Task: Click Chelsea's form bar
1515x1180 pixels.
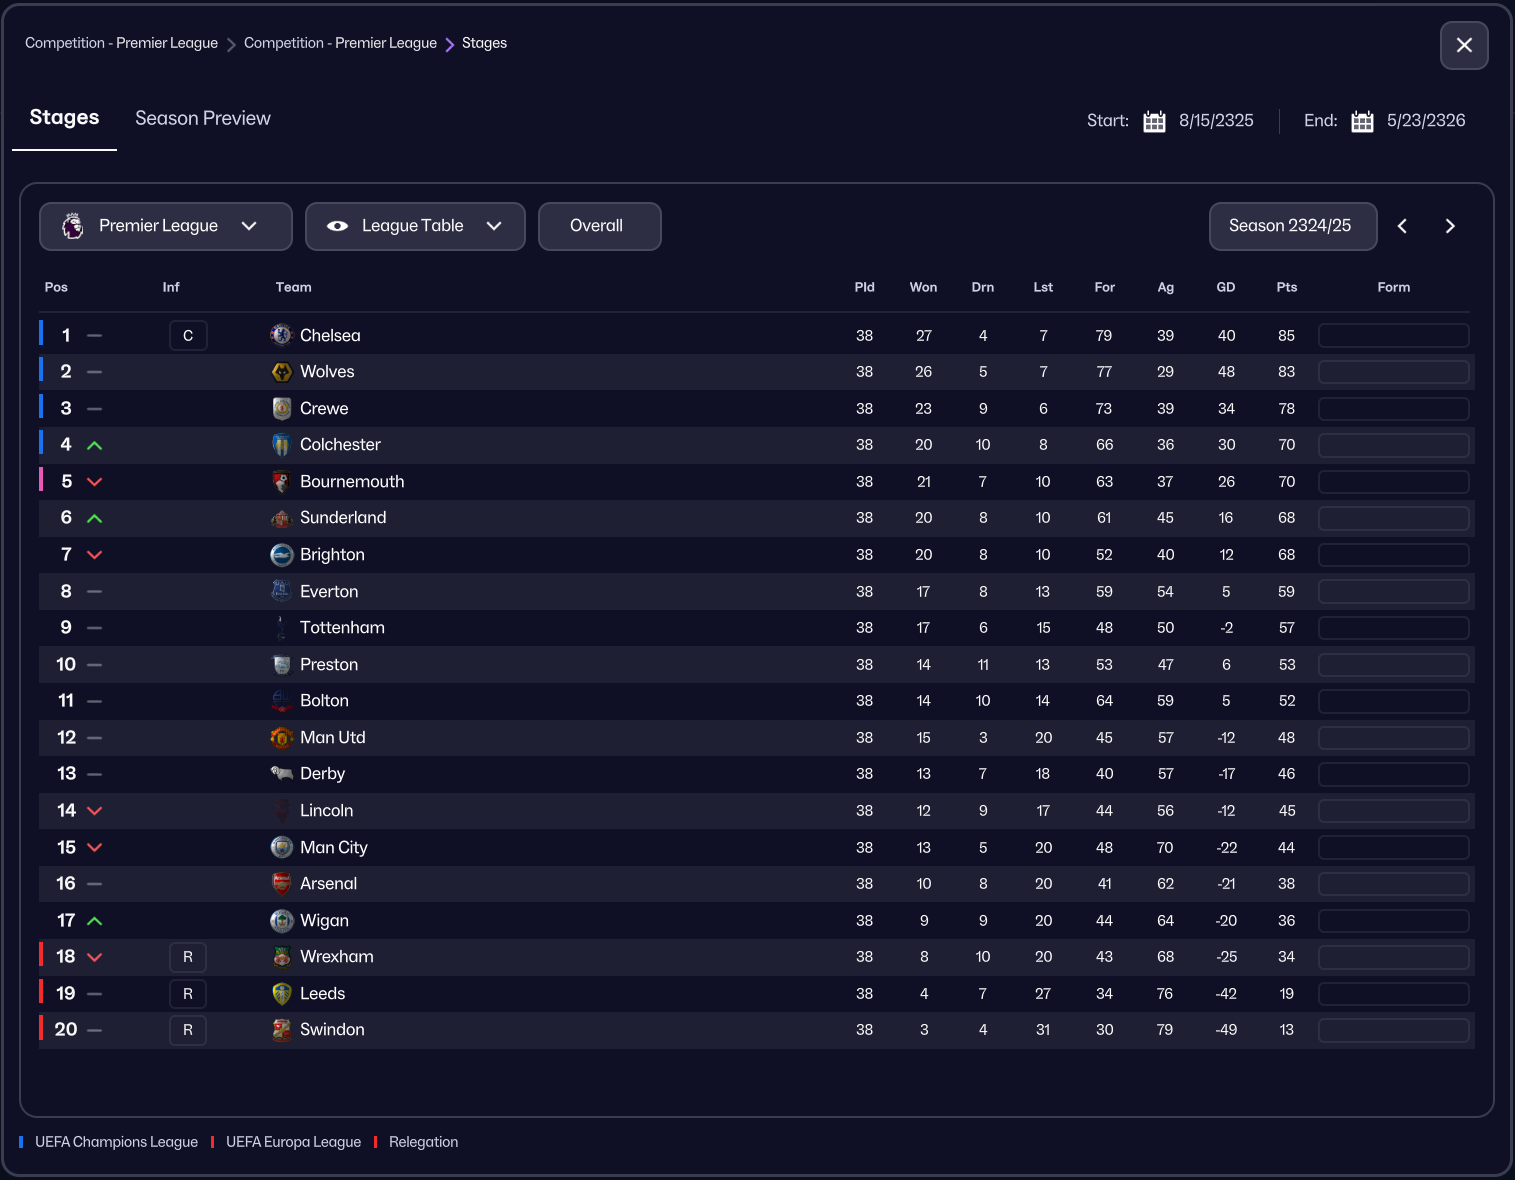Action: [1394, 335]
